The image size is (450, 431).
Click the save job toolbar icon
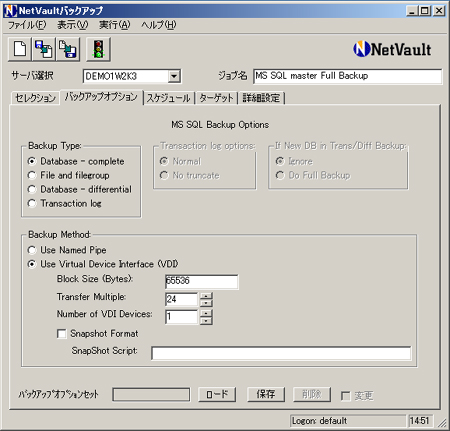click(68, 49)
